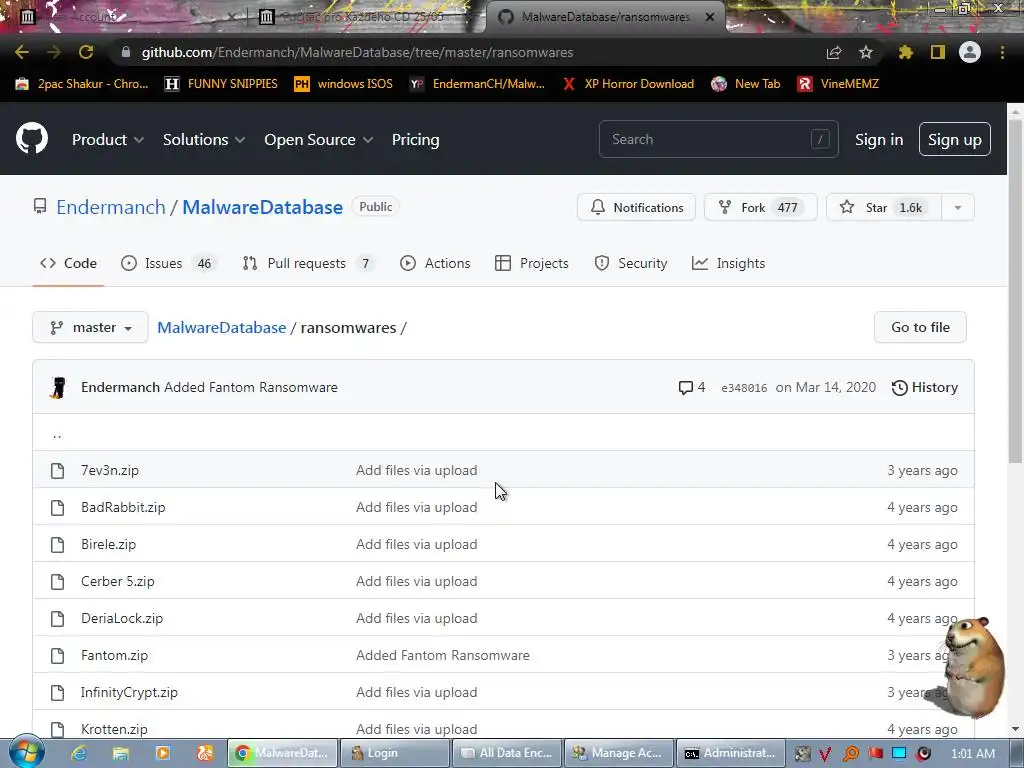Open the DeriaLock.zip file

(122, 618)
